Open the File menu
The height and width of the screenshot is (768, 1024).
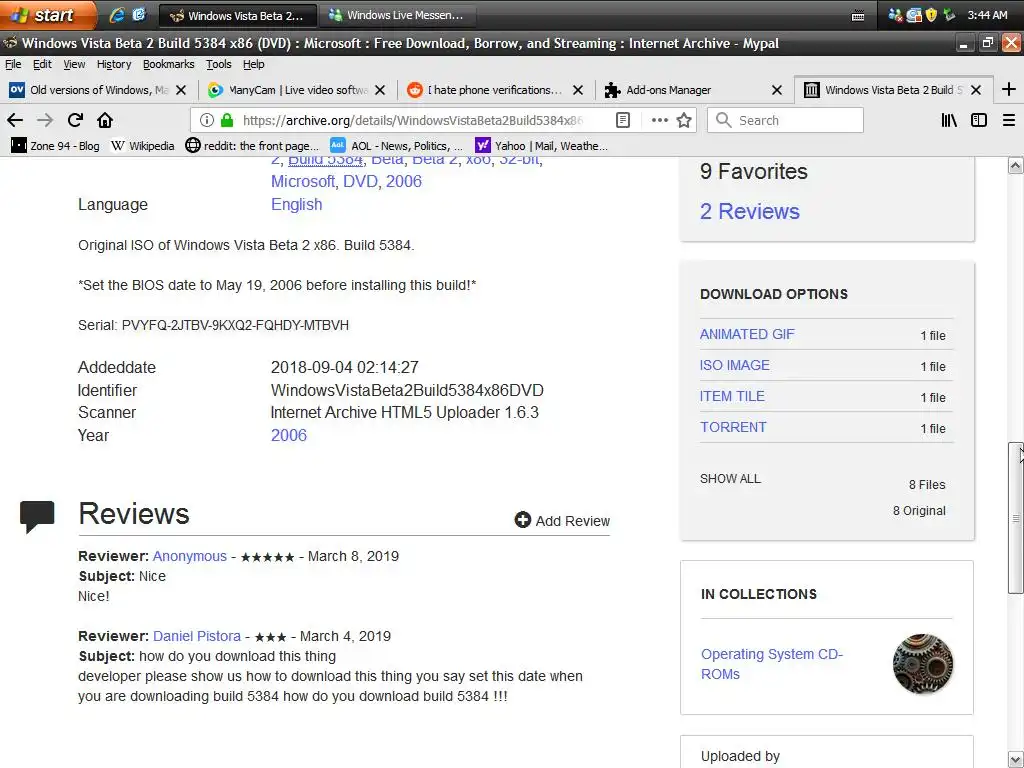[13, 64]
